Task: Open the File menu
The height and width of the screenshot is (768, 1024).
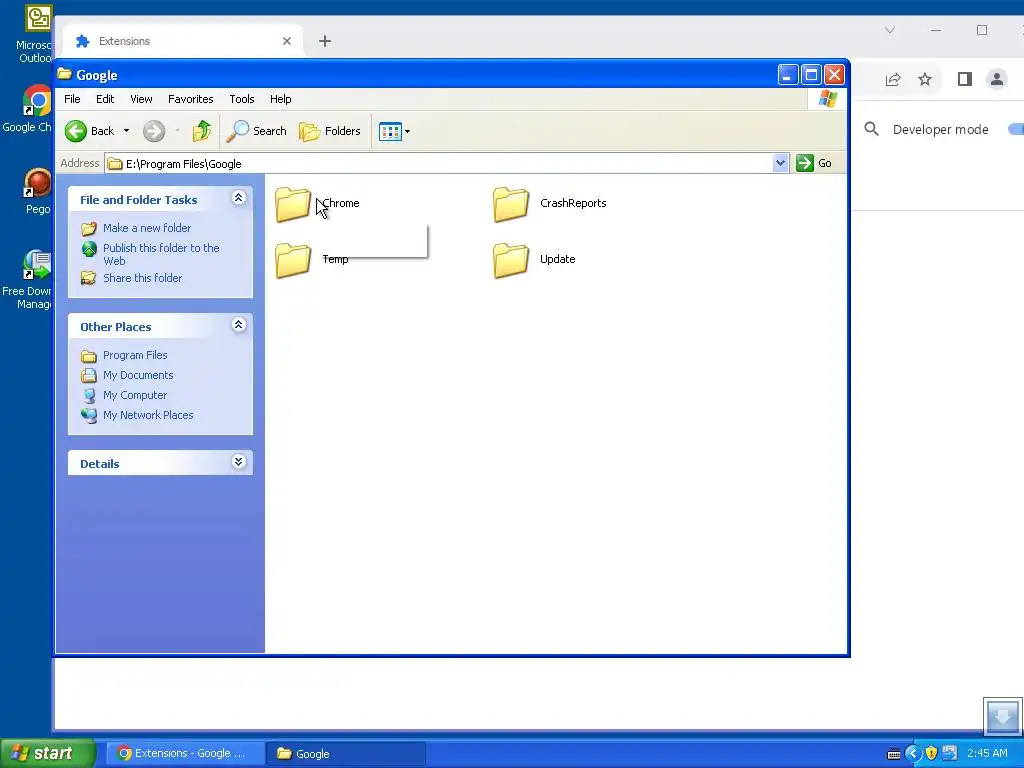Action: [x=72, y=99]
